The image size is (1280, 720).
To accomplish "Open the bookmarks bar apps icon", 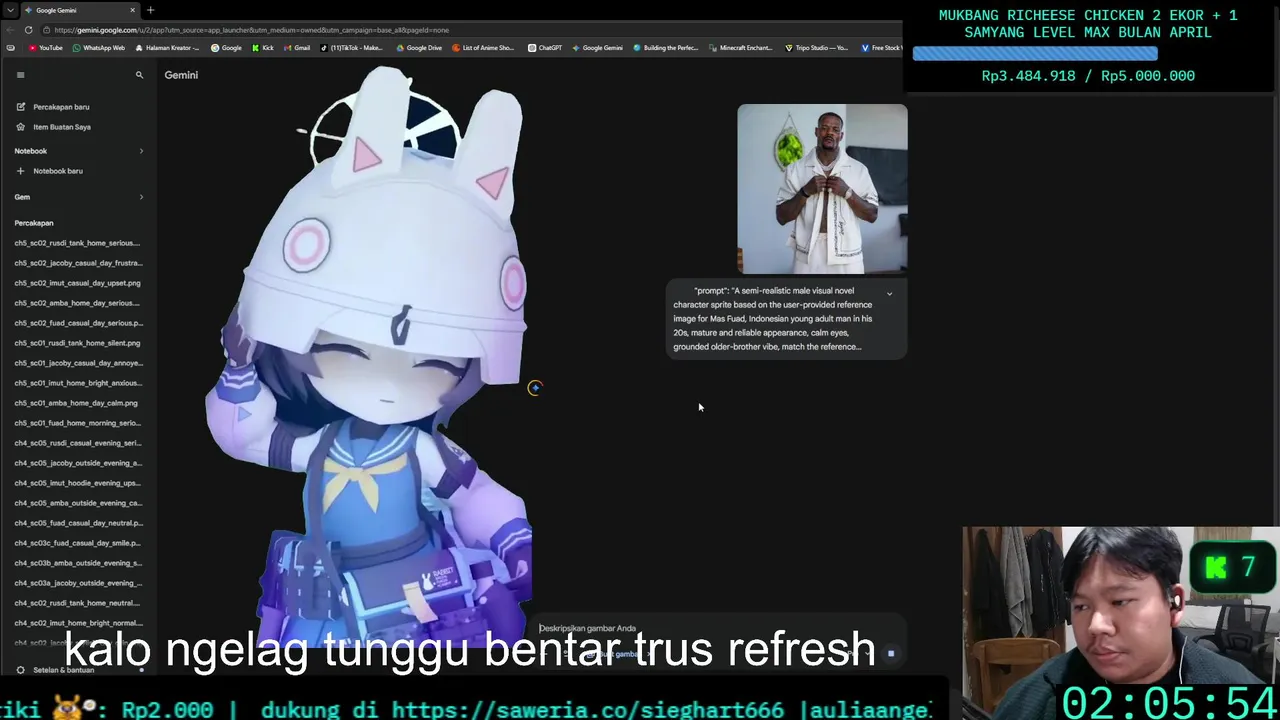I will click(11, 48).
